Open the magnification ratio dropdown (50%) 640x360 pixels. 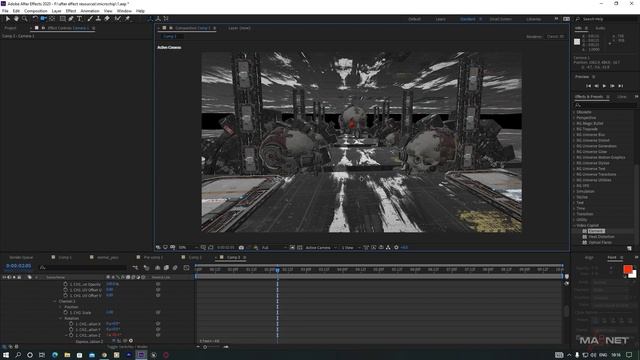pos(187,247)
